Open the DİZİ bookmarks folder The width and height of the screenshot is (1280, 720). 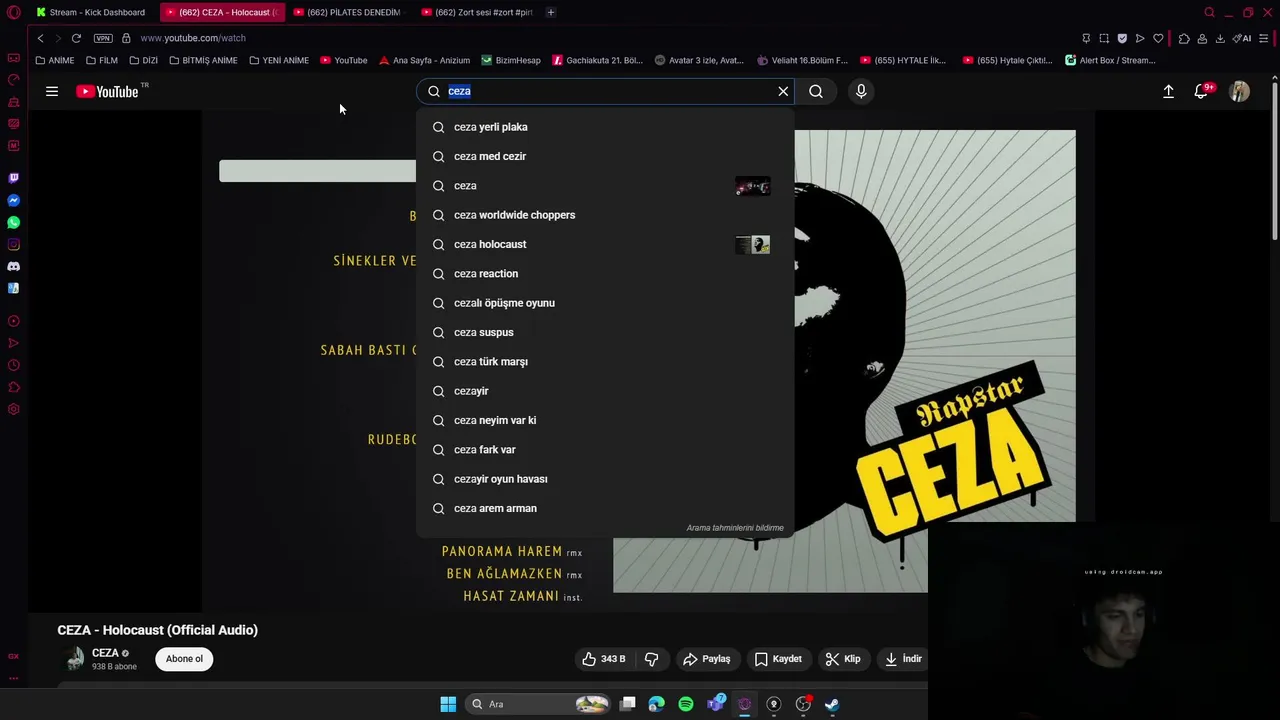(144, 60)
